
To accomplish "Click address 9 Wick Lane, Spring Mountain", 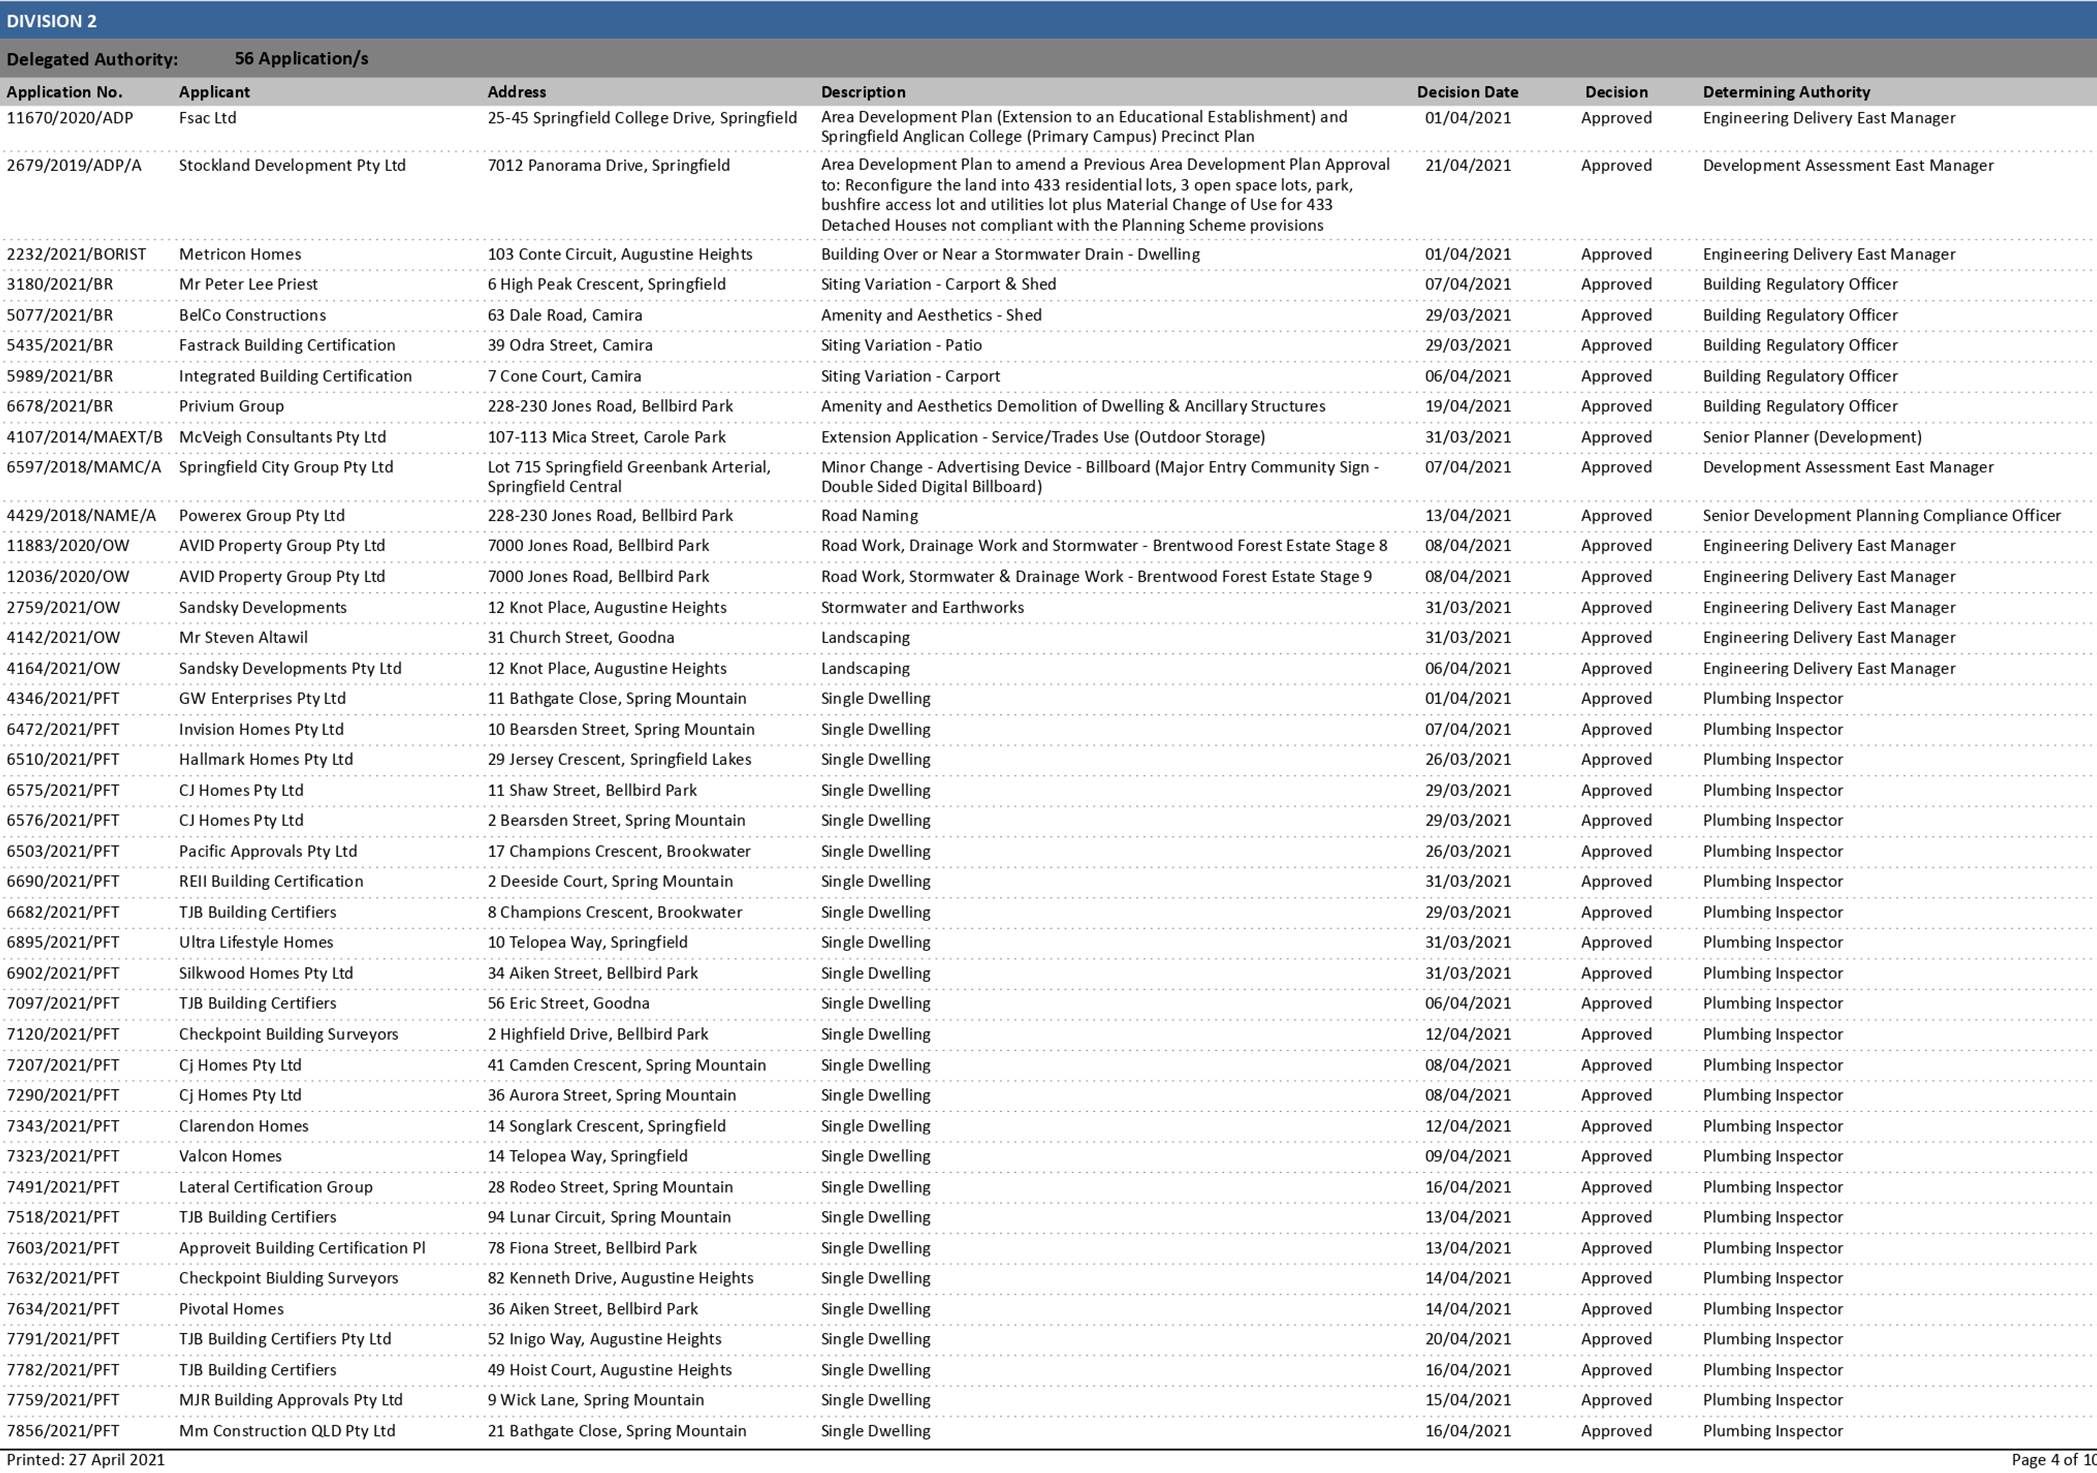I will click(x=595, y=1400).
